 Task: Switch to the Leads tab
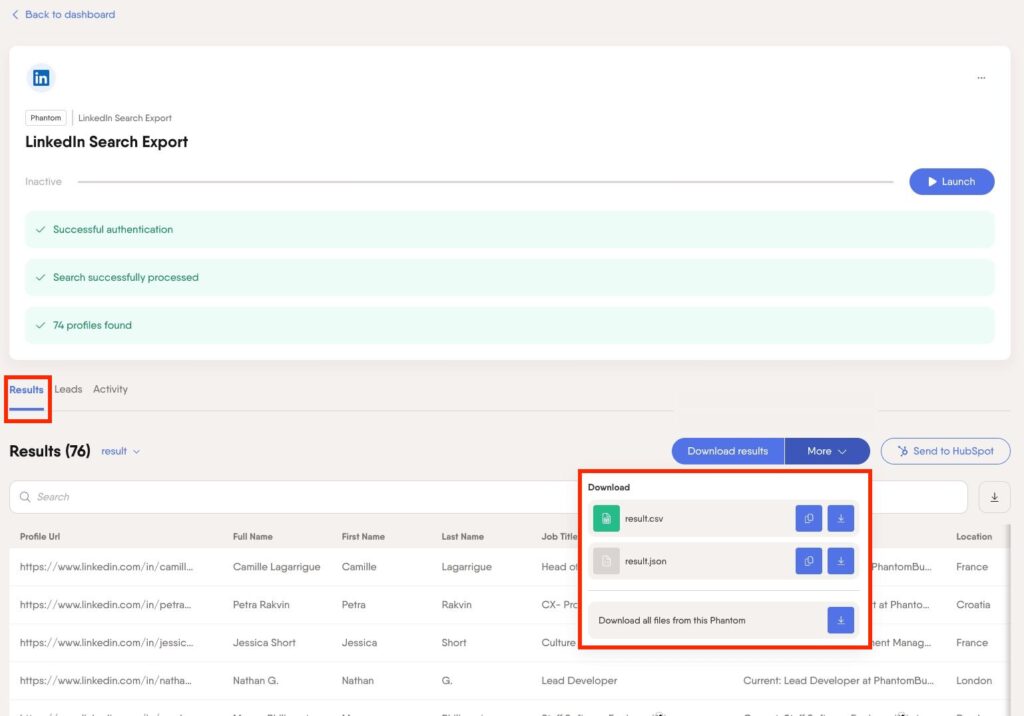click(68, 389)
